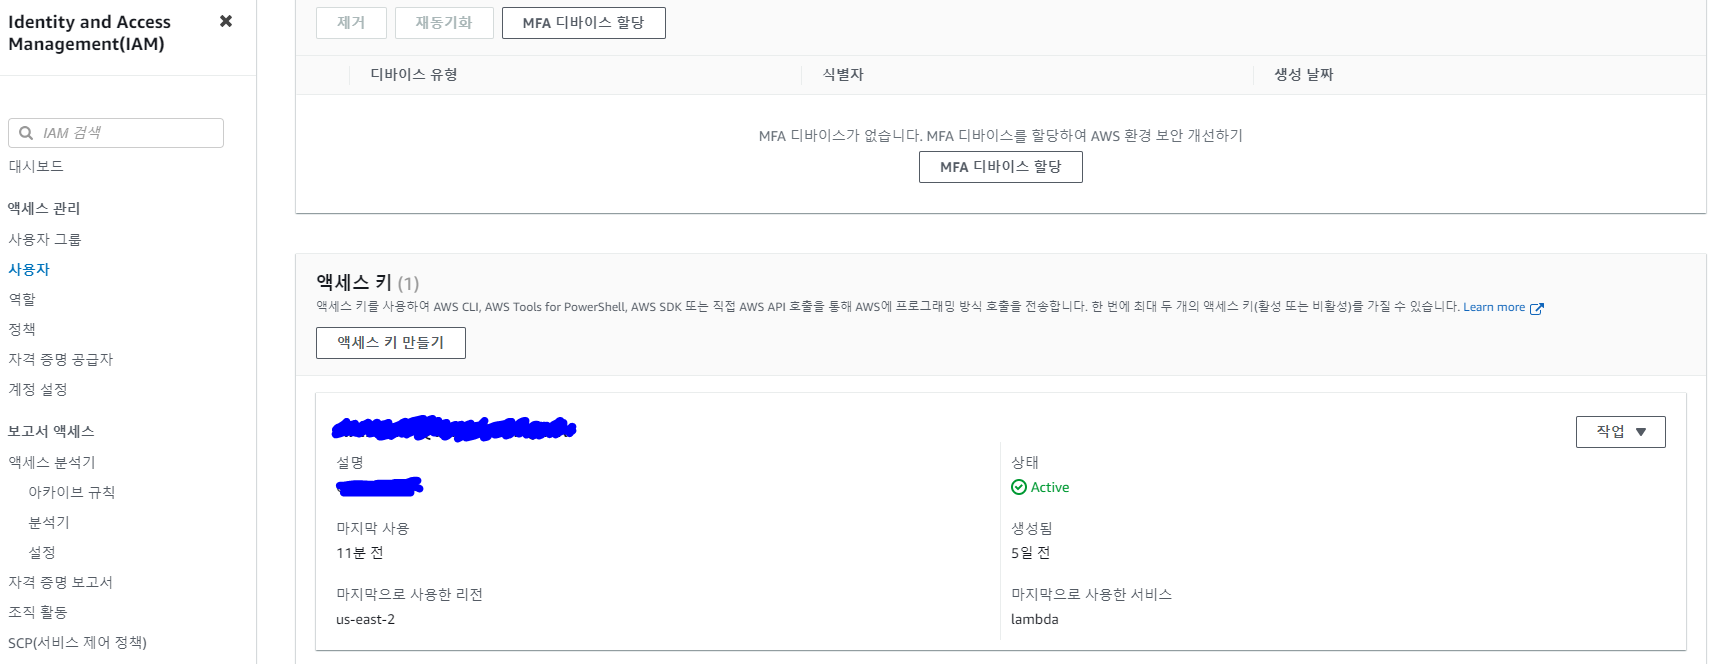Click the search magnifier icon in IAM search
This screenshot has width=1722, height=664.
click(26, 133)
